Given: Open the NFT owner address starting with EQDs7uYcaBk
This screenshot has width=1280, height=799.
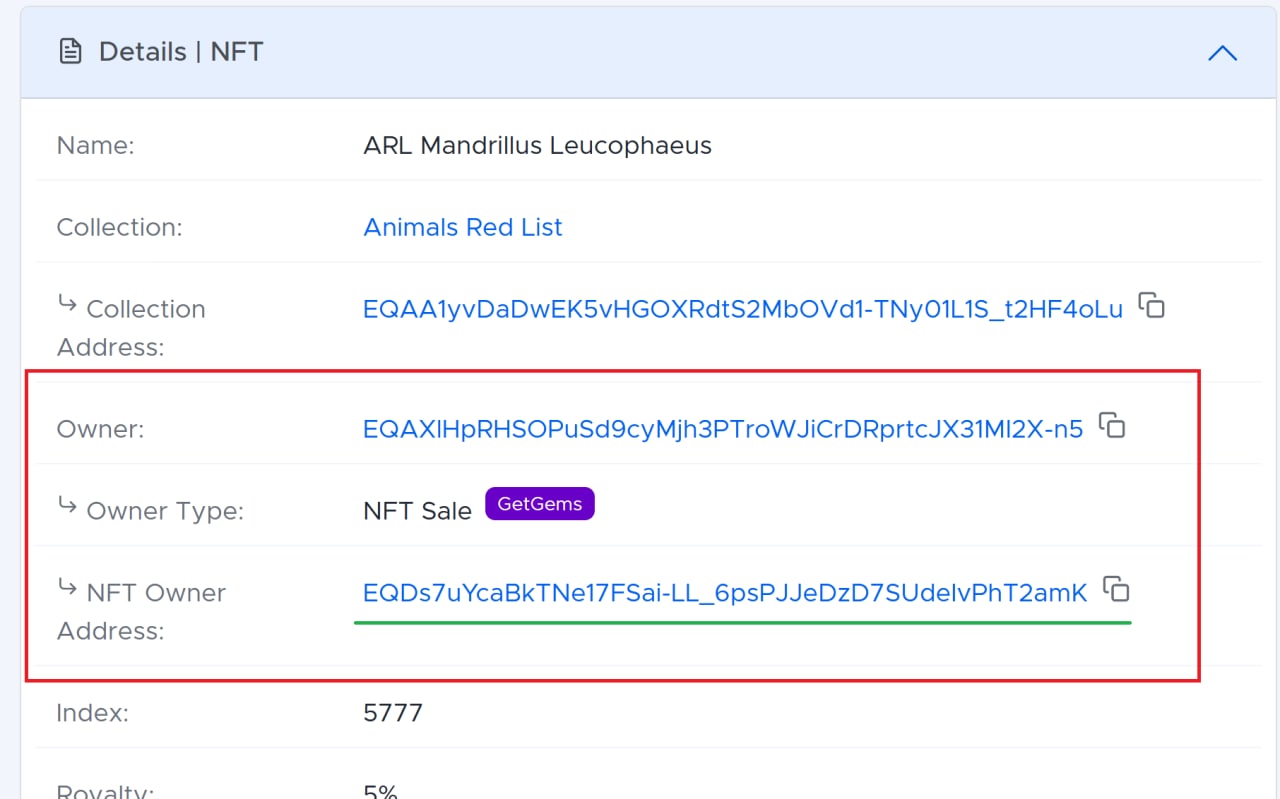Looking at the screenshot, I should (725, 593).
